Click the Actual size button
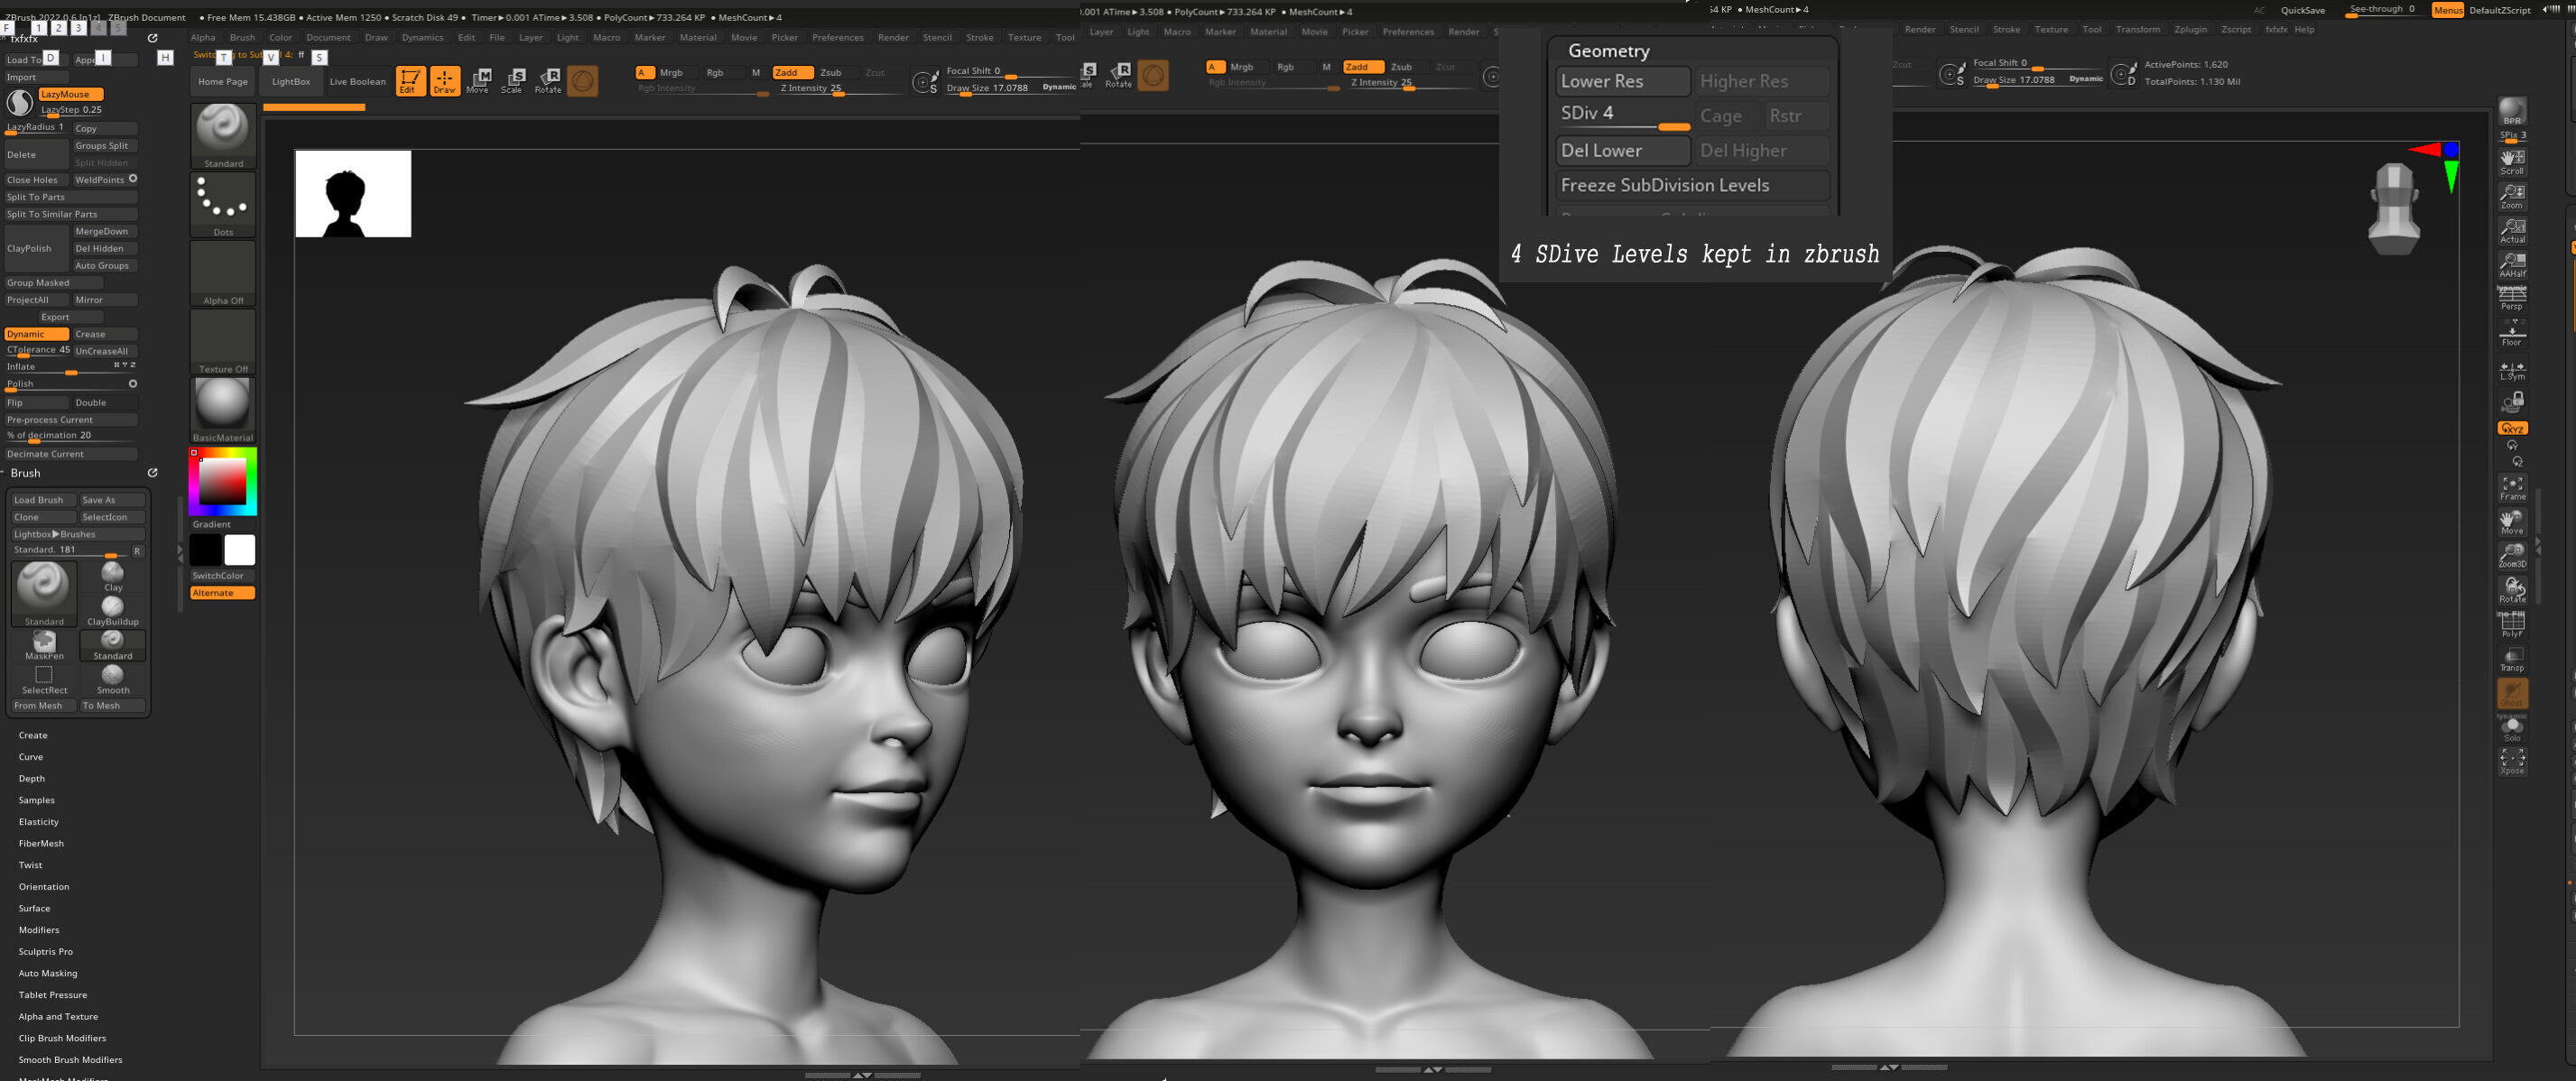Screen dimensions: 2576x1081 tap(2512, 230)
